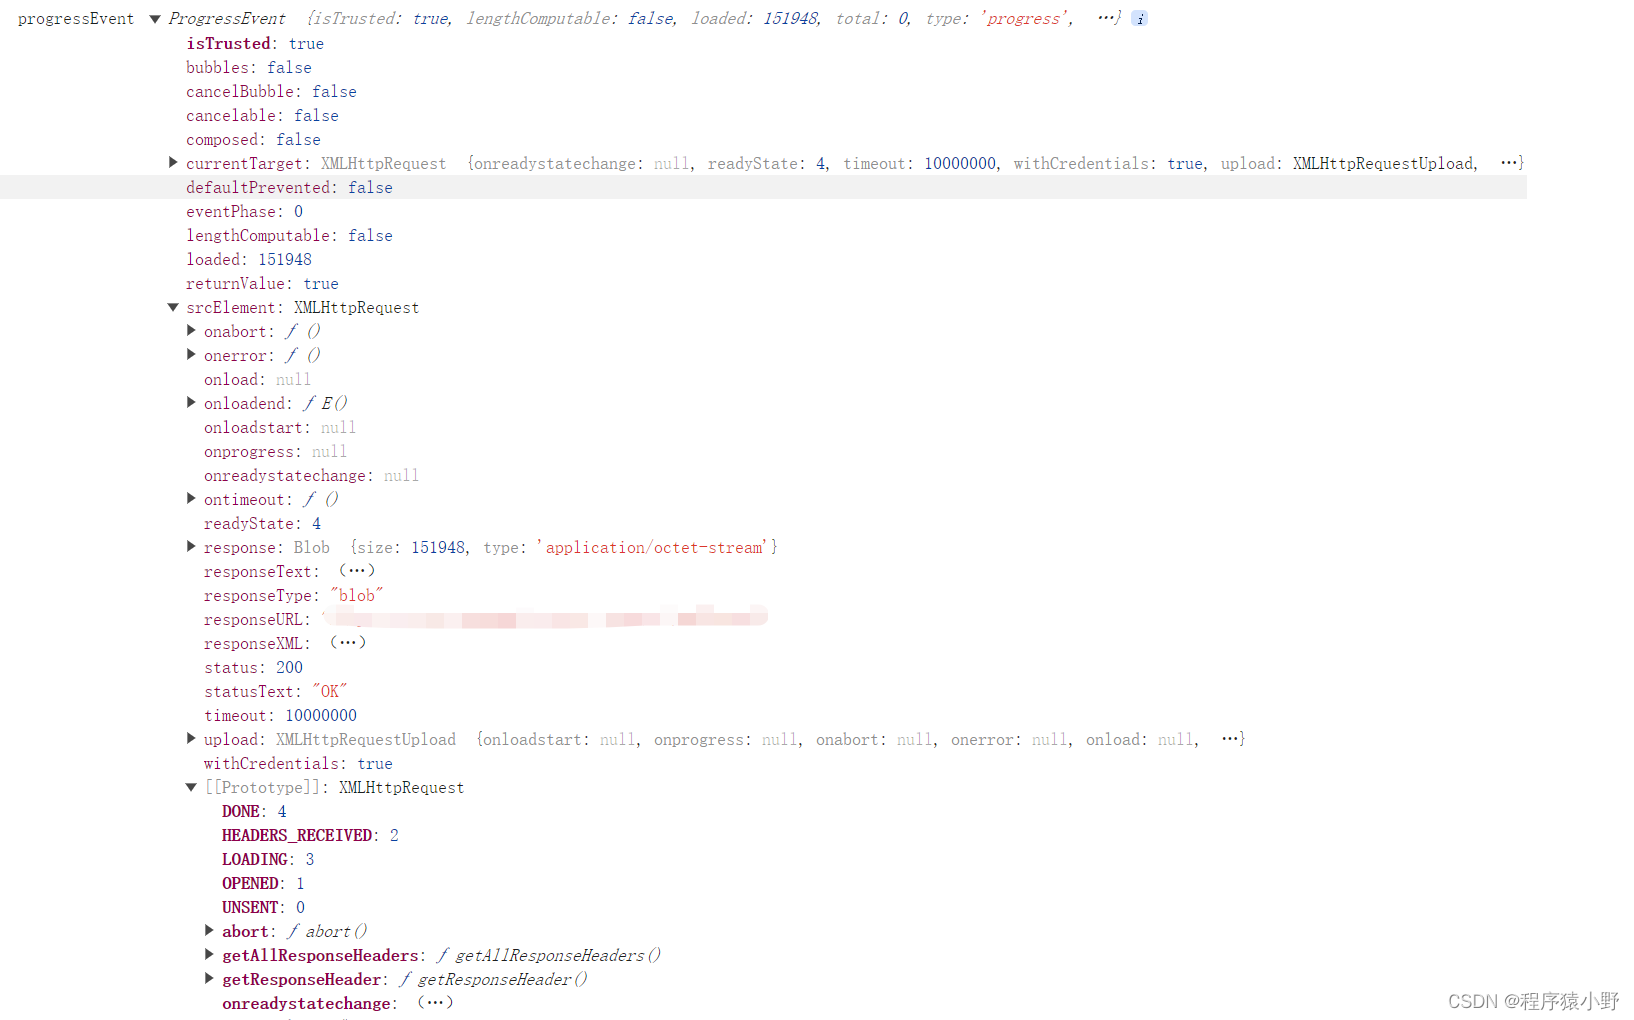The width and height of the screenshot is (1634, 1020).
Task: Collapse the srcElement XMLHttpRequest node
Action: pyautogui.click(x=173, y=307)
